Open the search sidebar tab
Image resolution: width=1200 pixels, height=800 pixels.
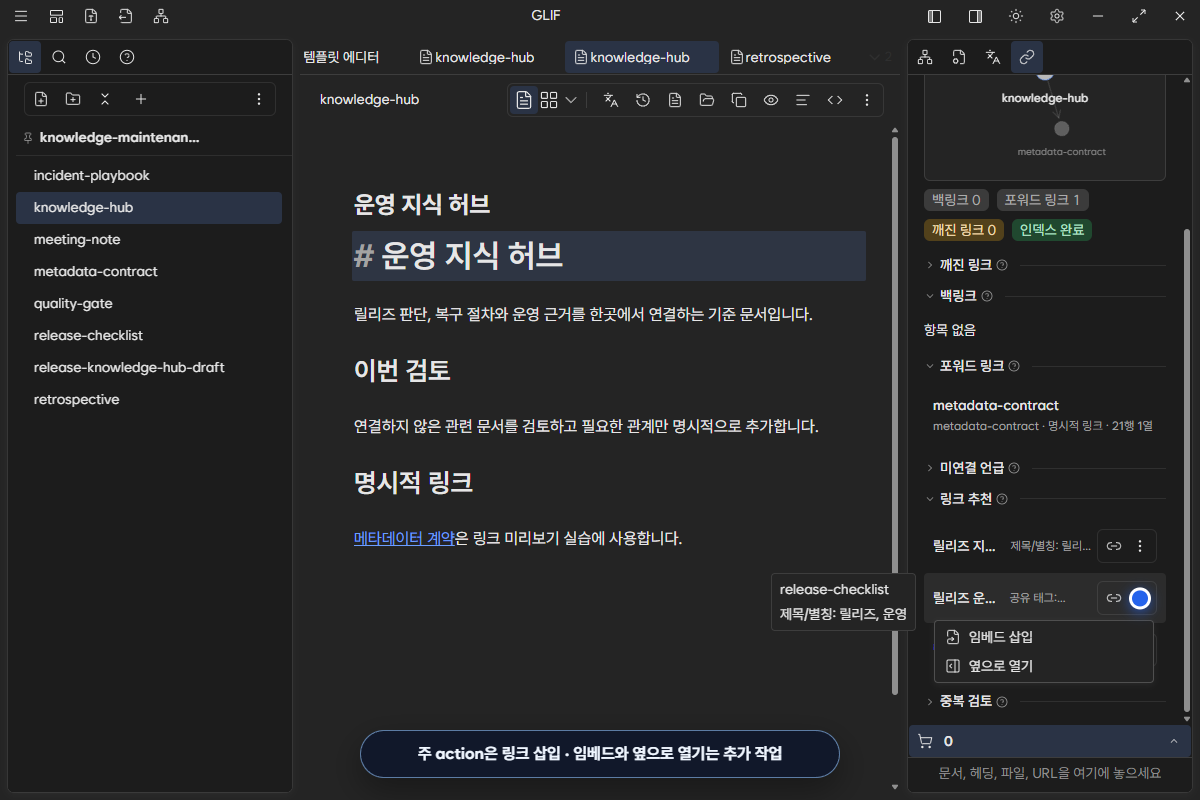(x=59, y=57)
